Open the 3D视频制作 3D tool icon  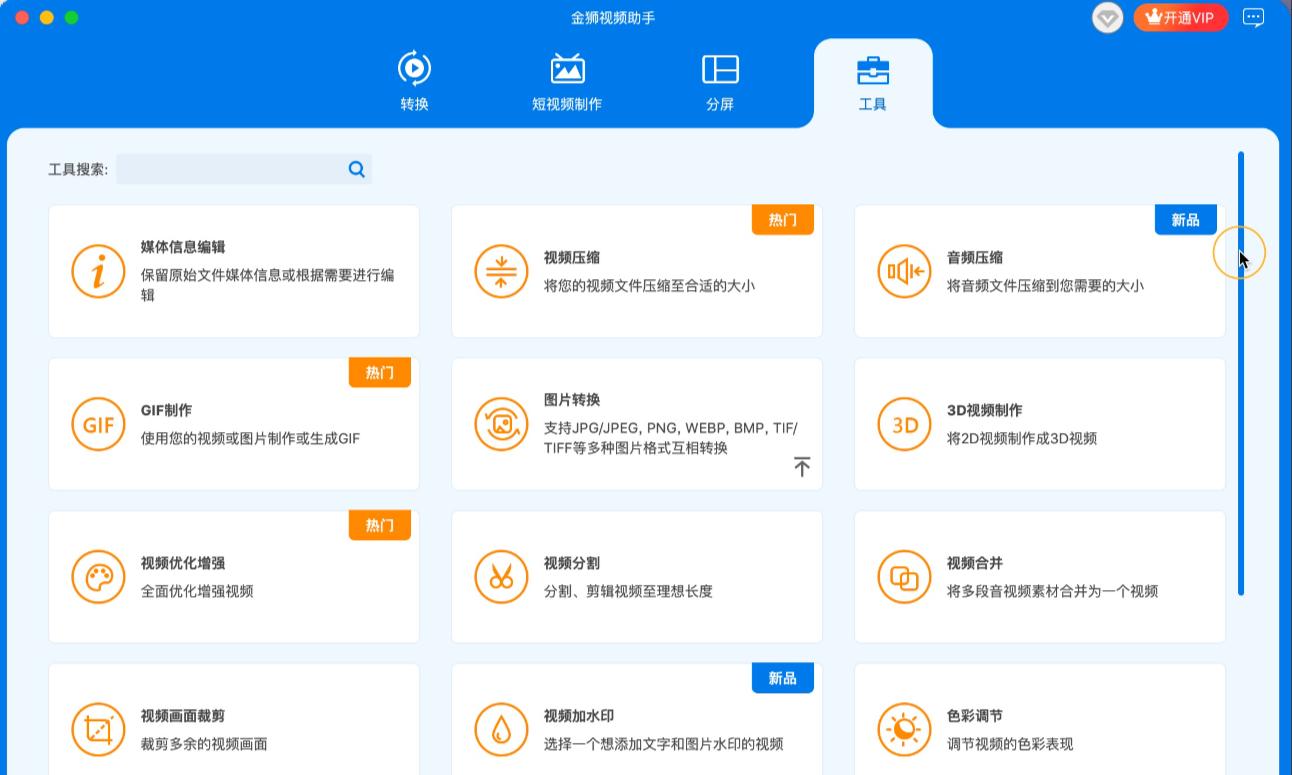(904, 423)
